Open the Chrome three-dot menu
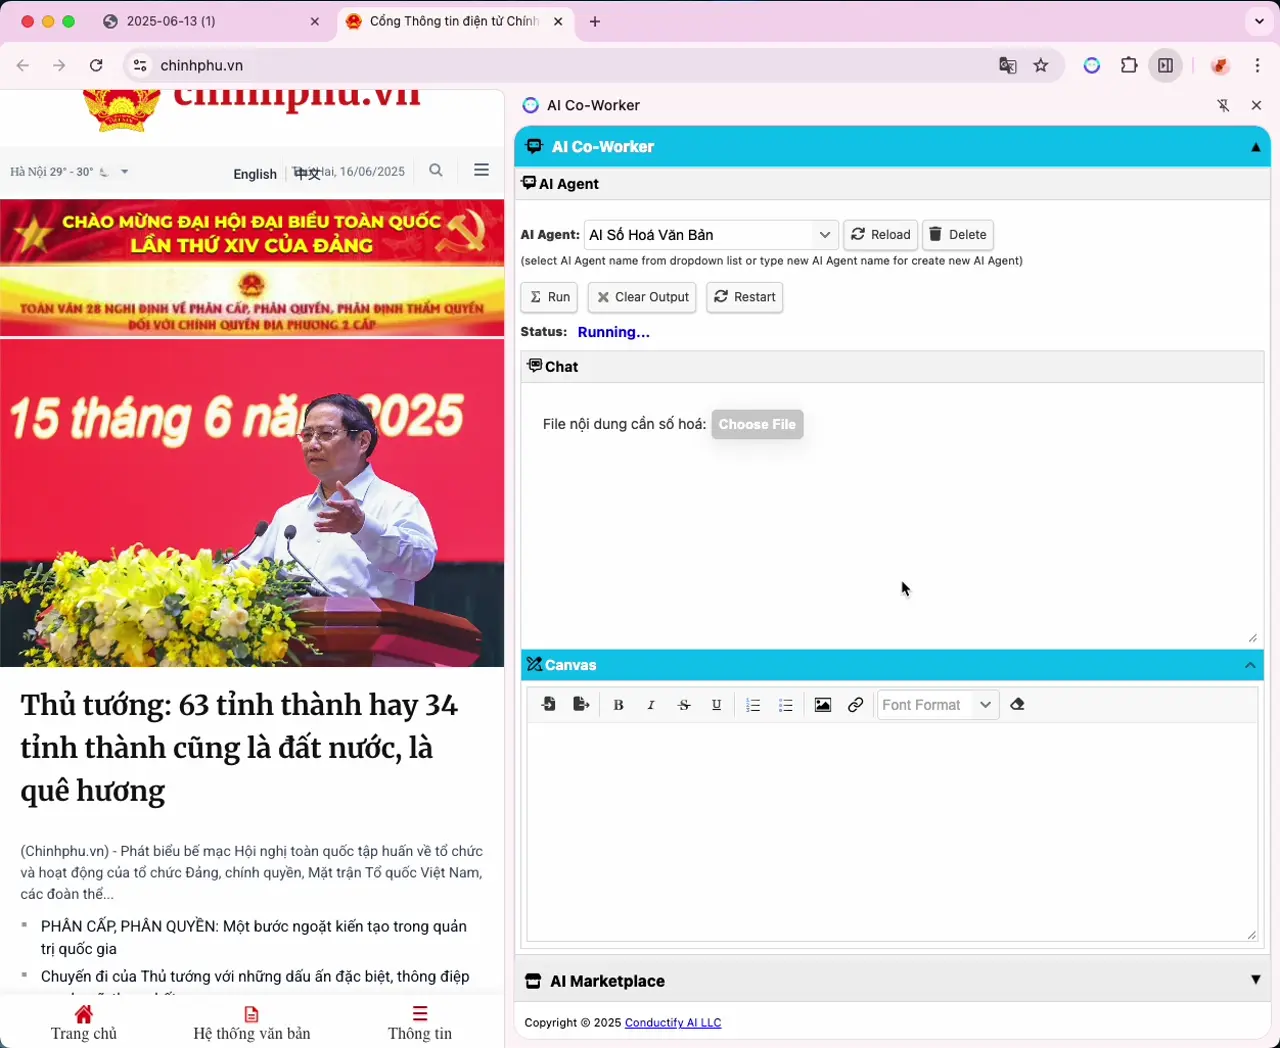Screen dimensions: 1280x1048 1258,66
